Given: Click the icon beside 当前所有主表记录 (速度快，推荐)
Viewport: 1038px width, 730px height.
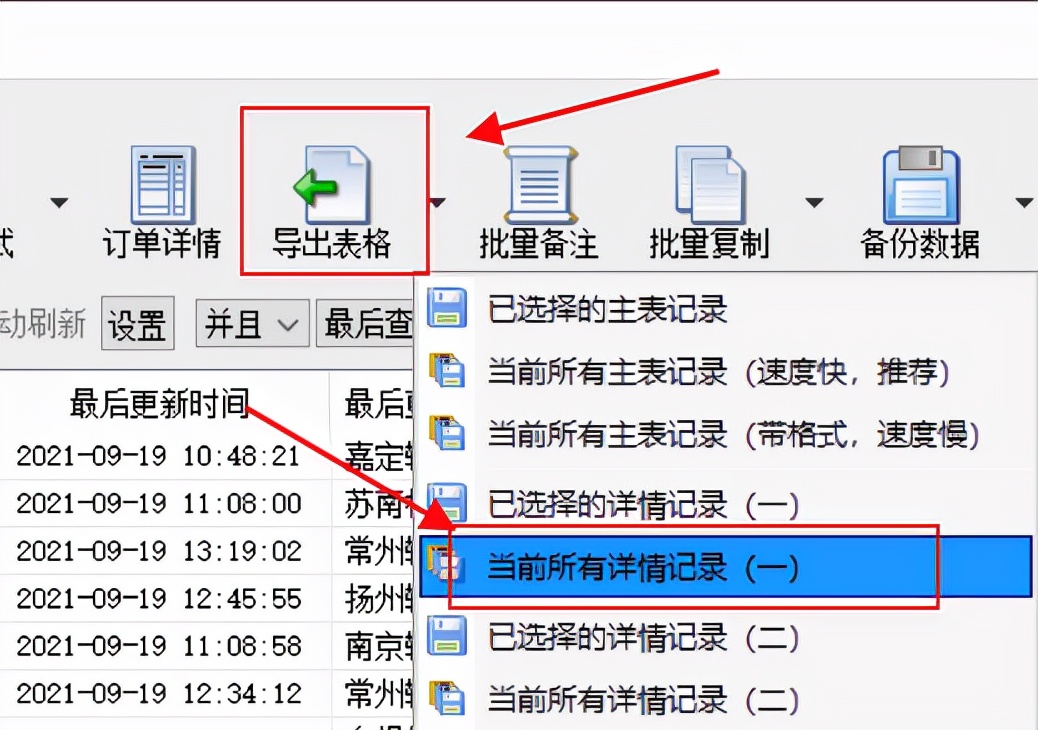Looking at the screenshot, I should 447,371.
